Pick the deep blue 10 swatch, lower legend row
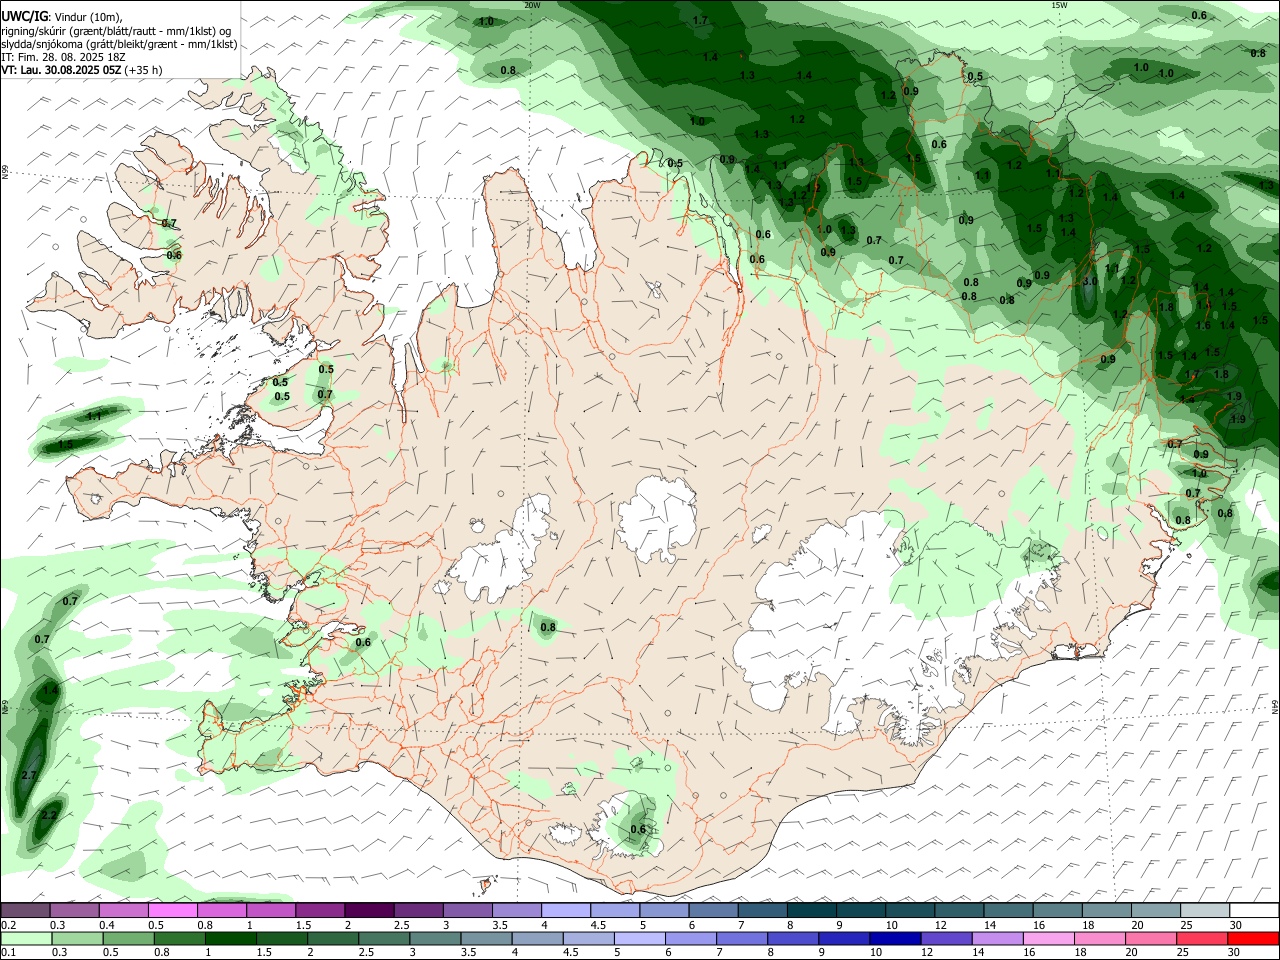 [x=894, y=939]
